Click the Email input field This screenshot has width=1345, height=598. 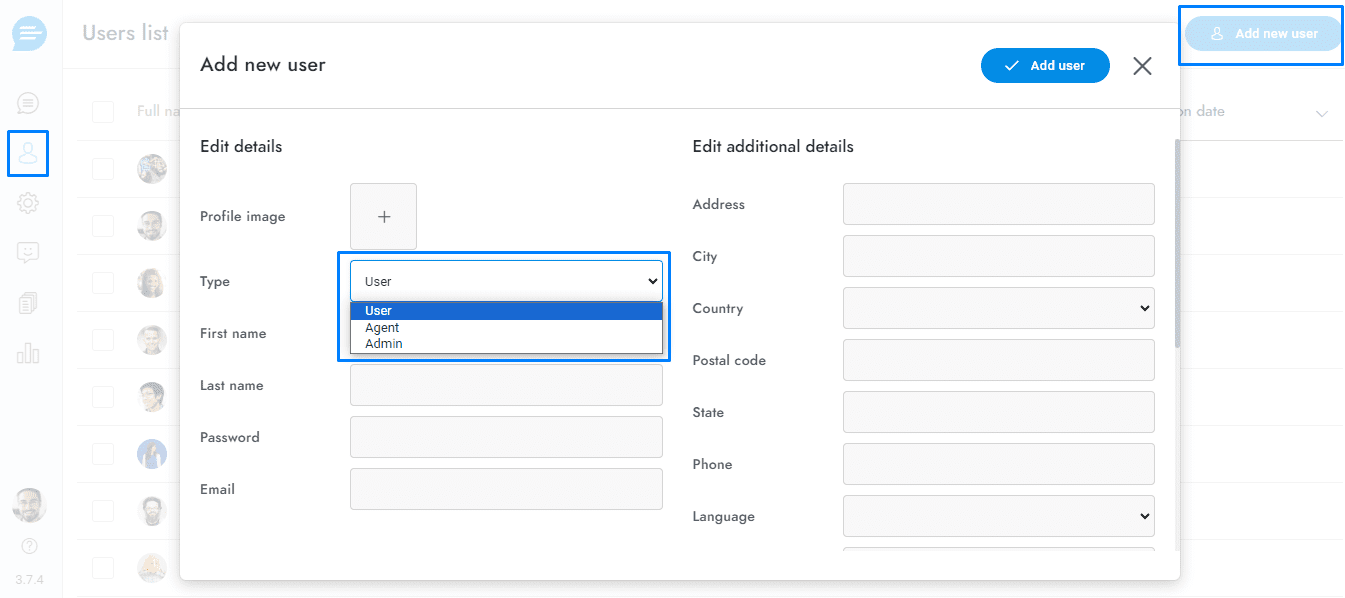506,489
